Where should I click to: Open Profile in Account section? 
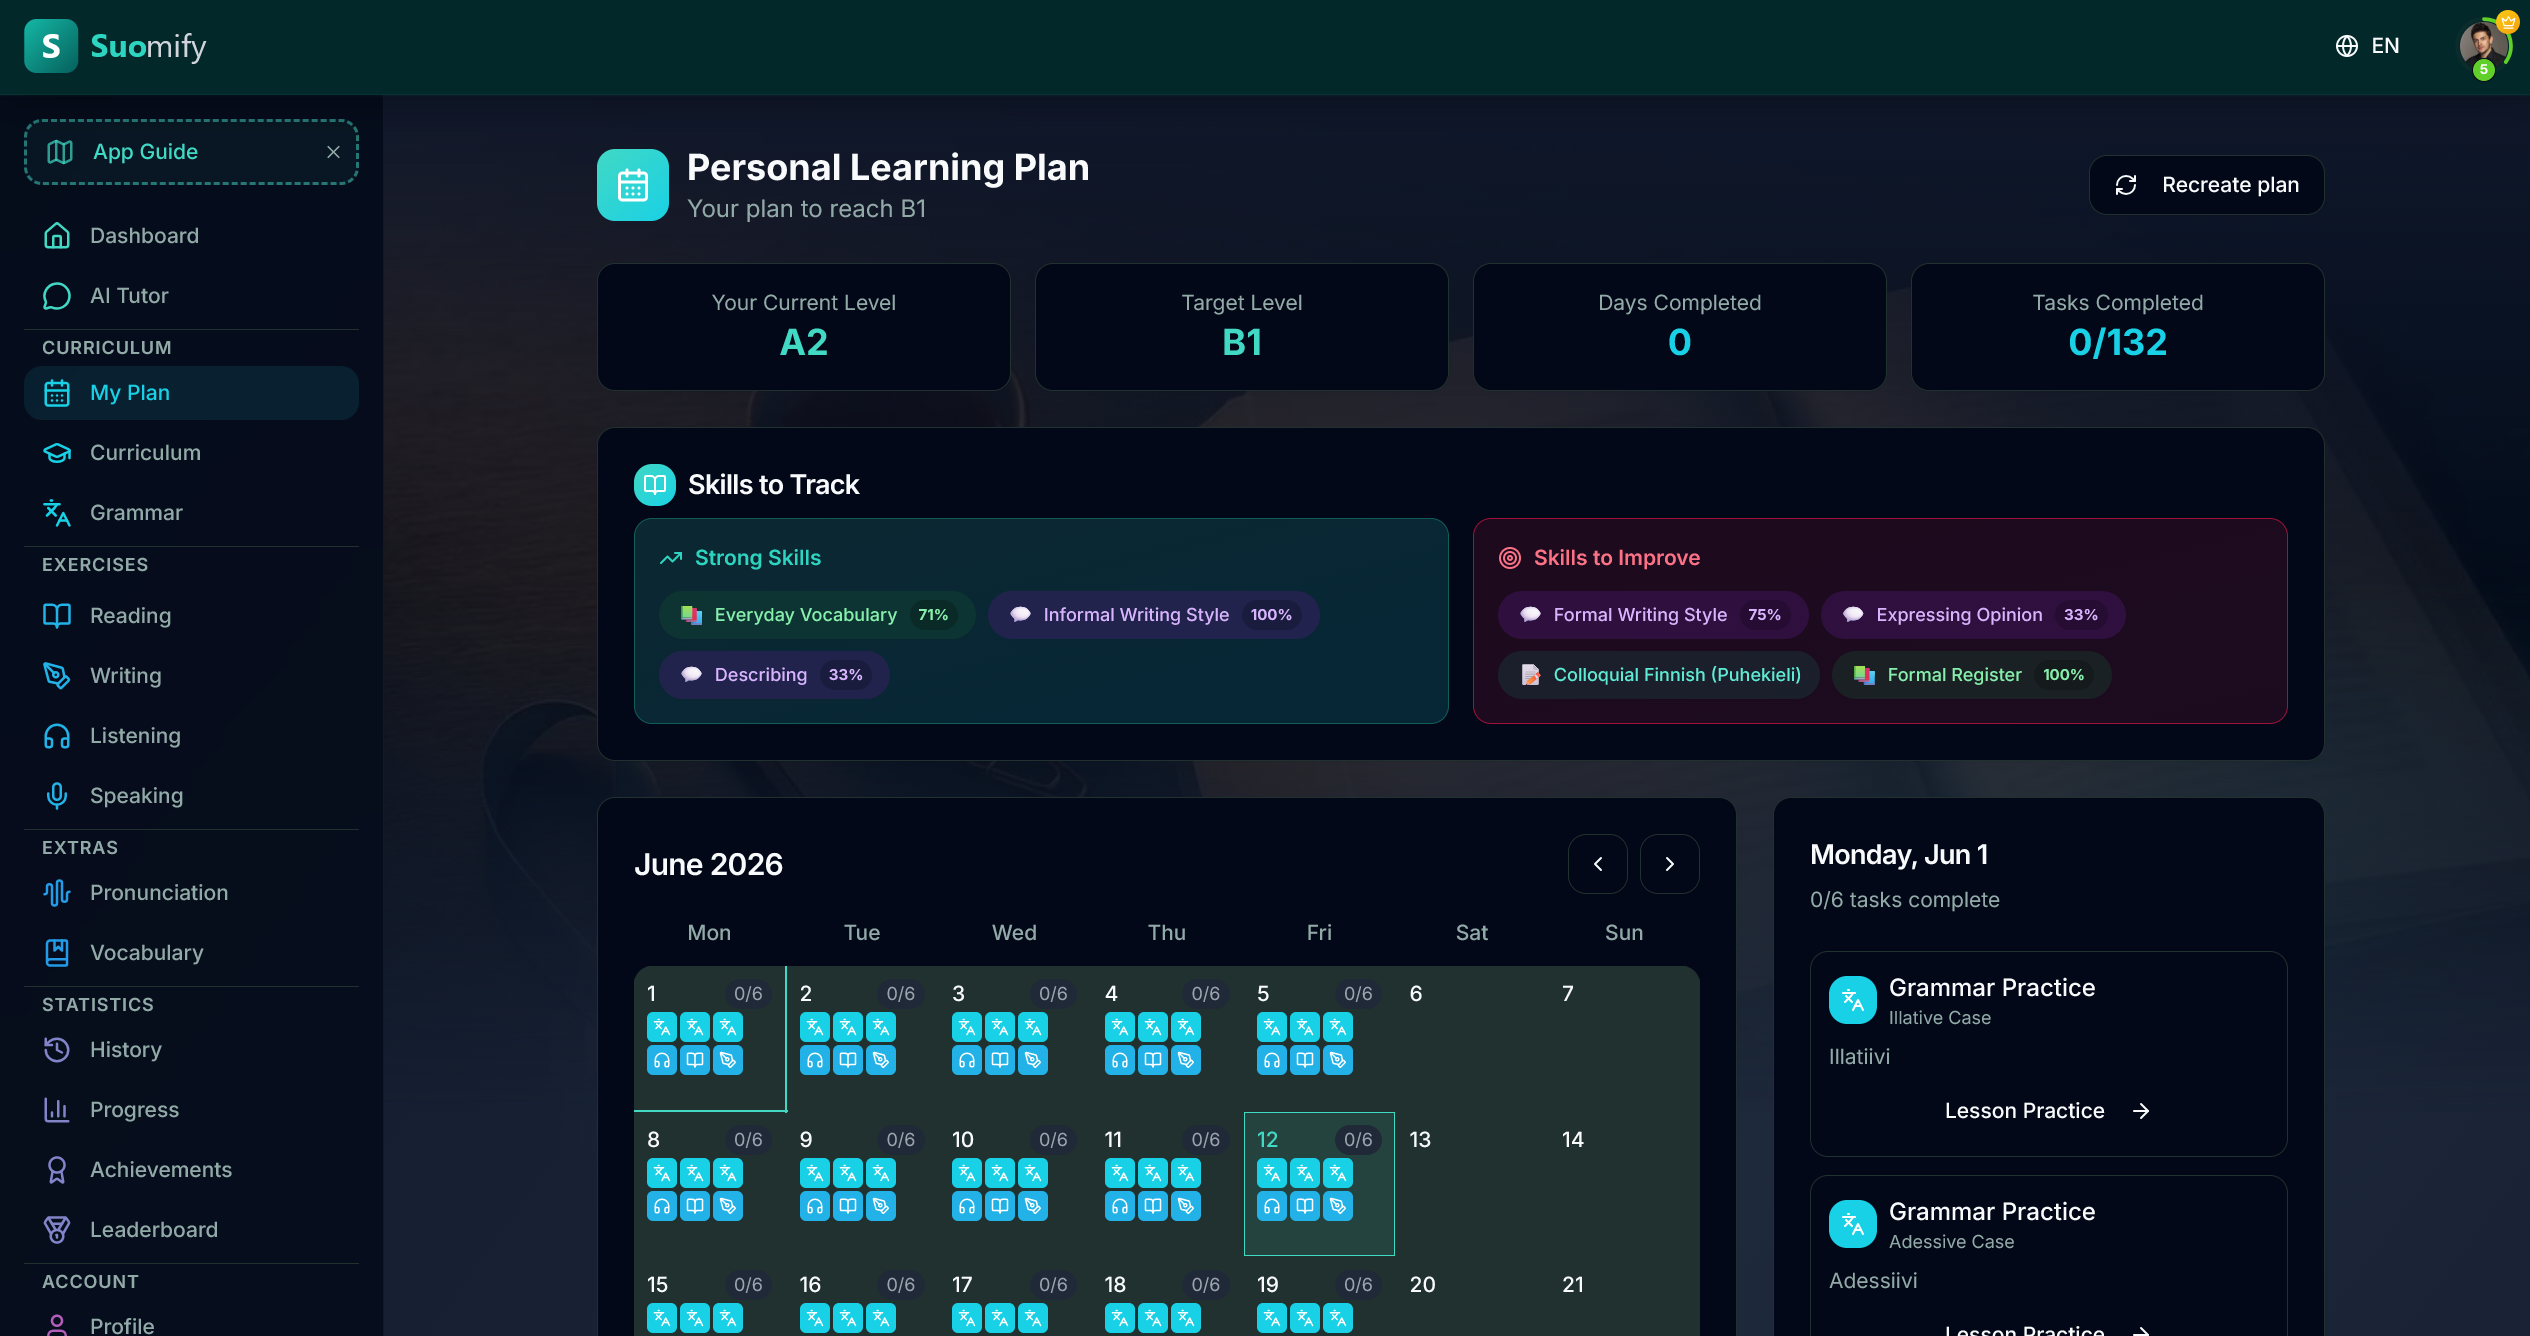[191, 1324]
